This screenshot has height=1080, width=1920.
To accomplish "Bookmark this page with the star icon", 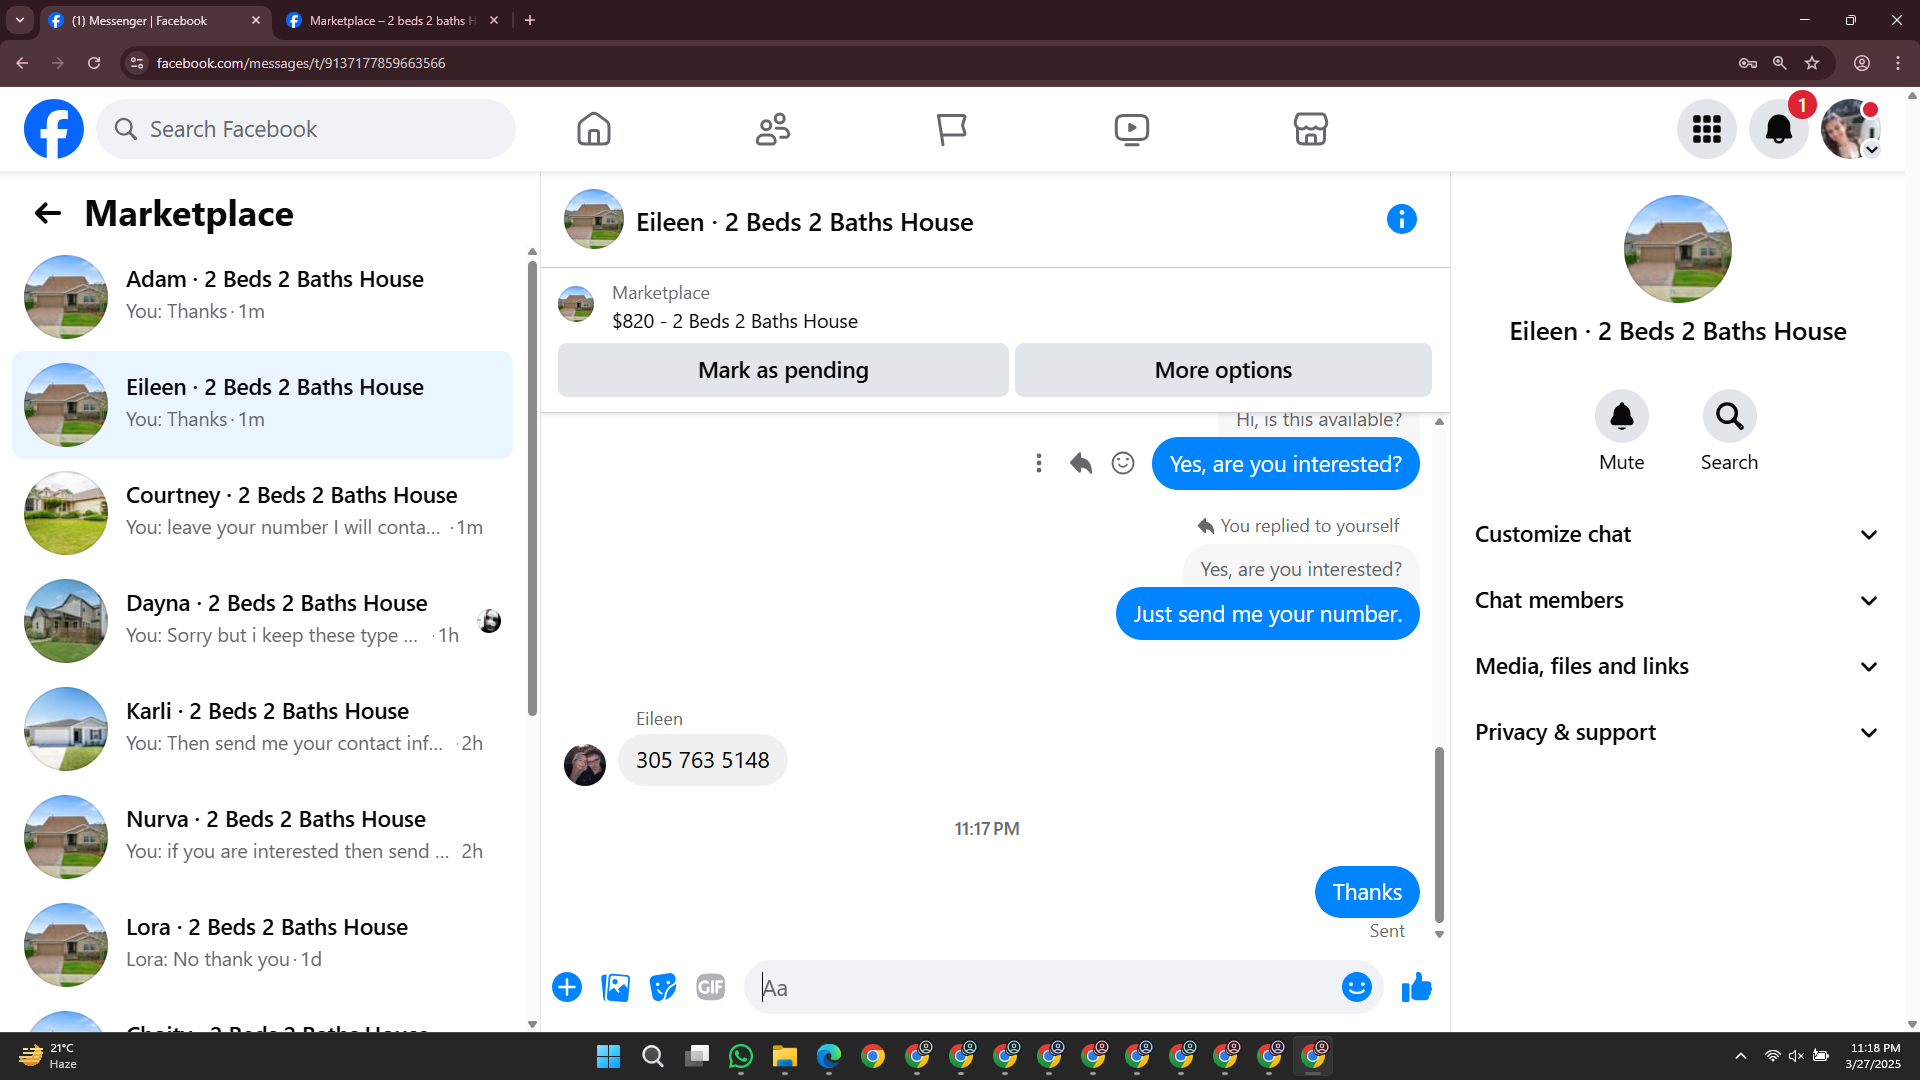I will [1812, 63].
